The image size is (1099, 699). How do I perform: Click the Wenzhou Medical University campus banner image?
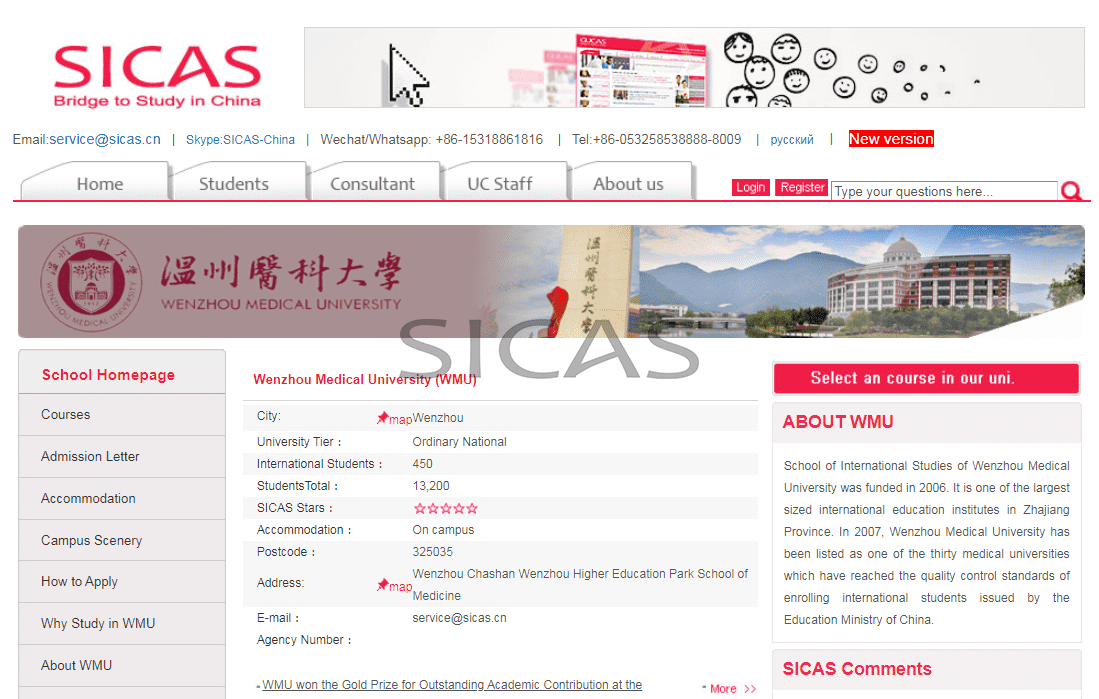tap(551, 281)
